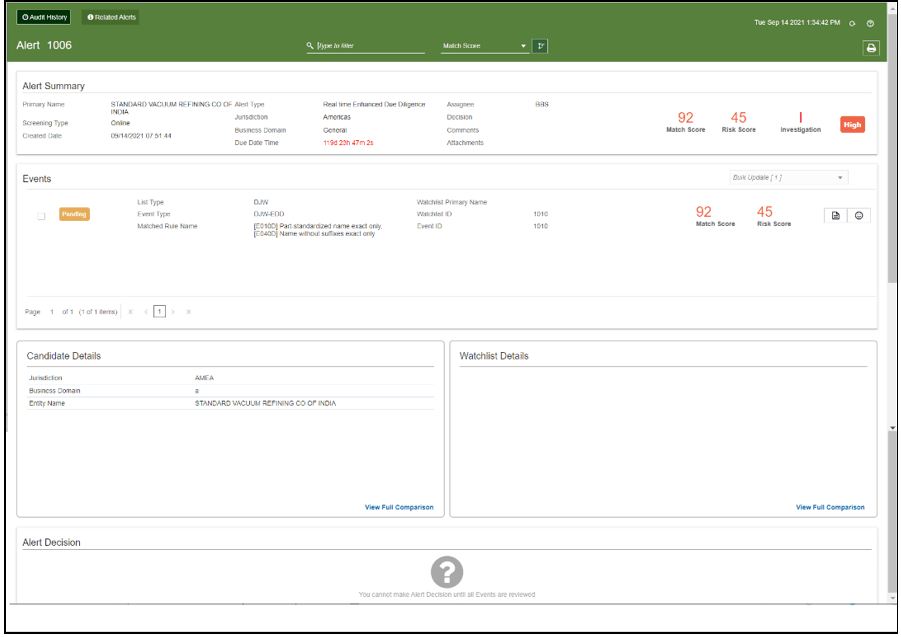Click the question mark icon in Alert Decision

click(446, 572)
